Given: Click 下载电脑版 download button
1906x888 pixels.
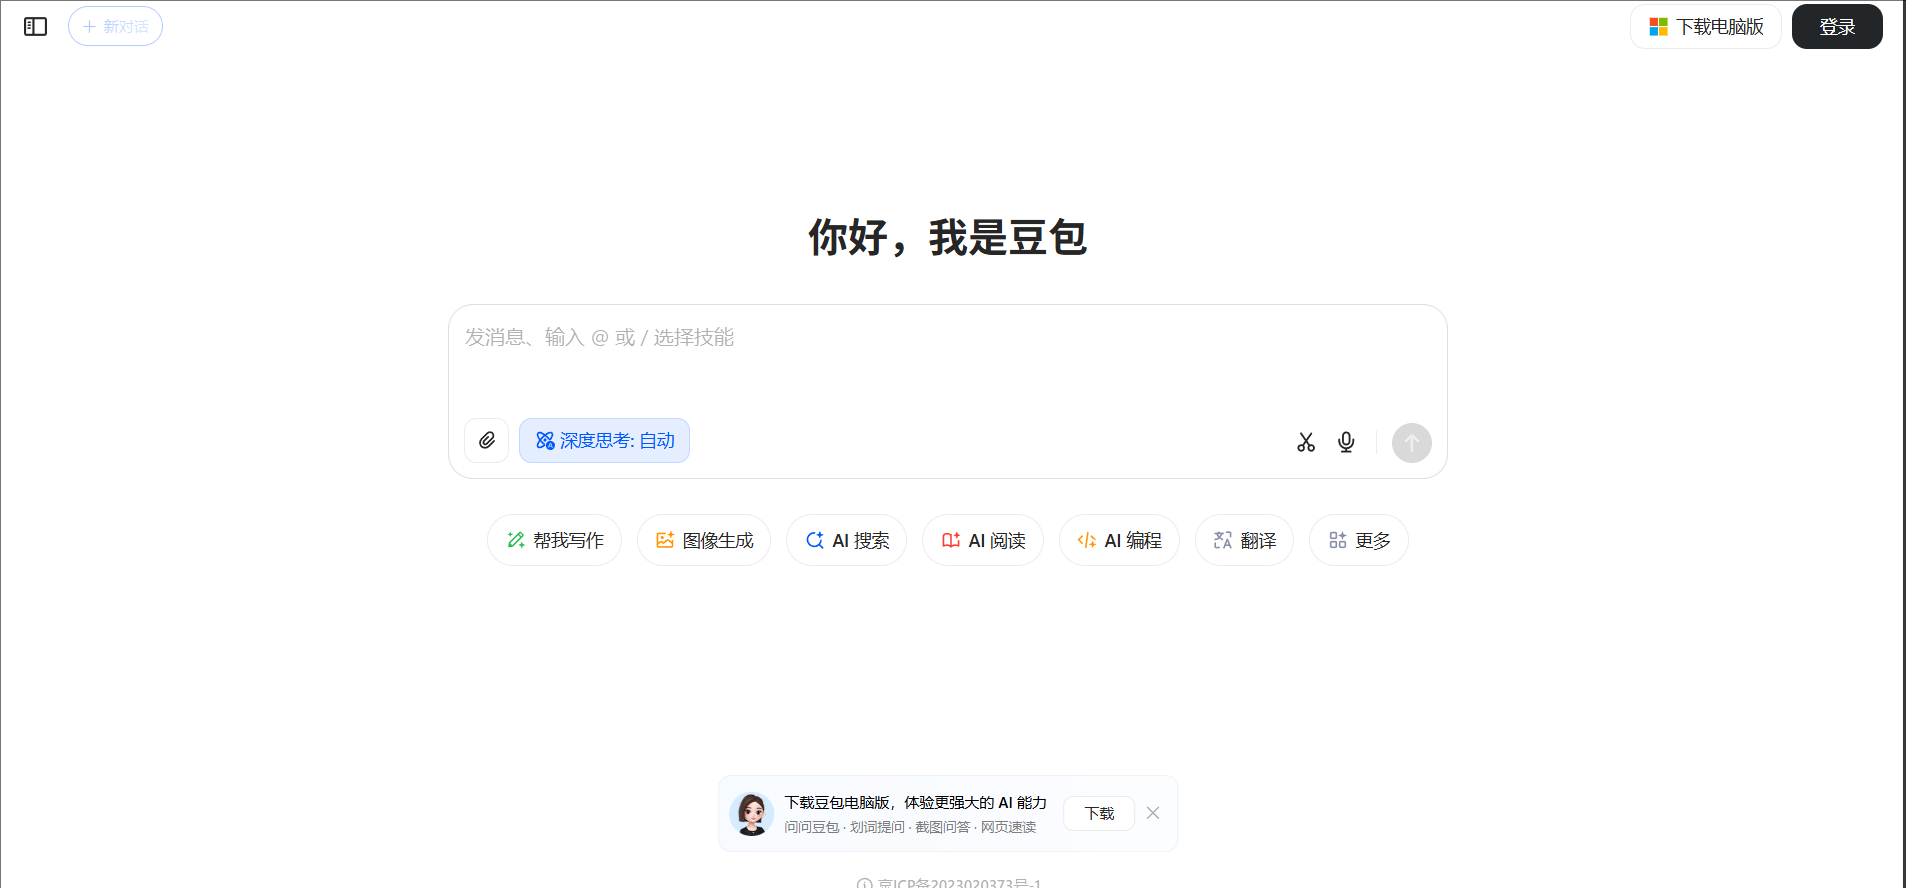Looking at the screenshot, I should tap(1706, 27).
